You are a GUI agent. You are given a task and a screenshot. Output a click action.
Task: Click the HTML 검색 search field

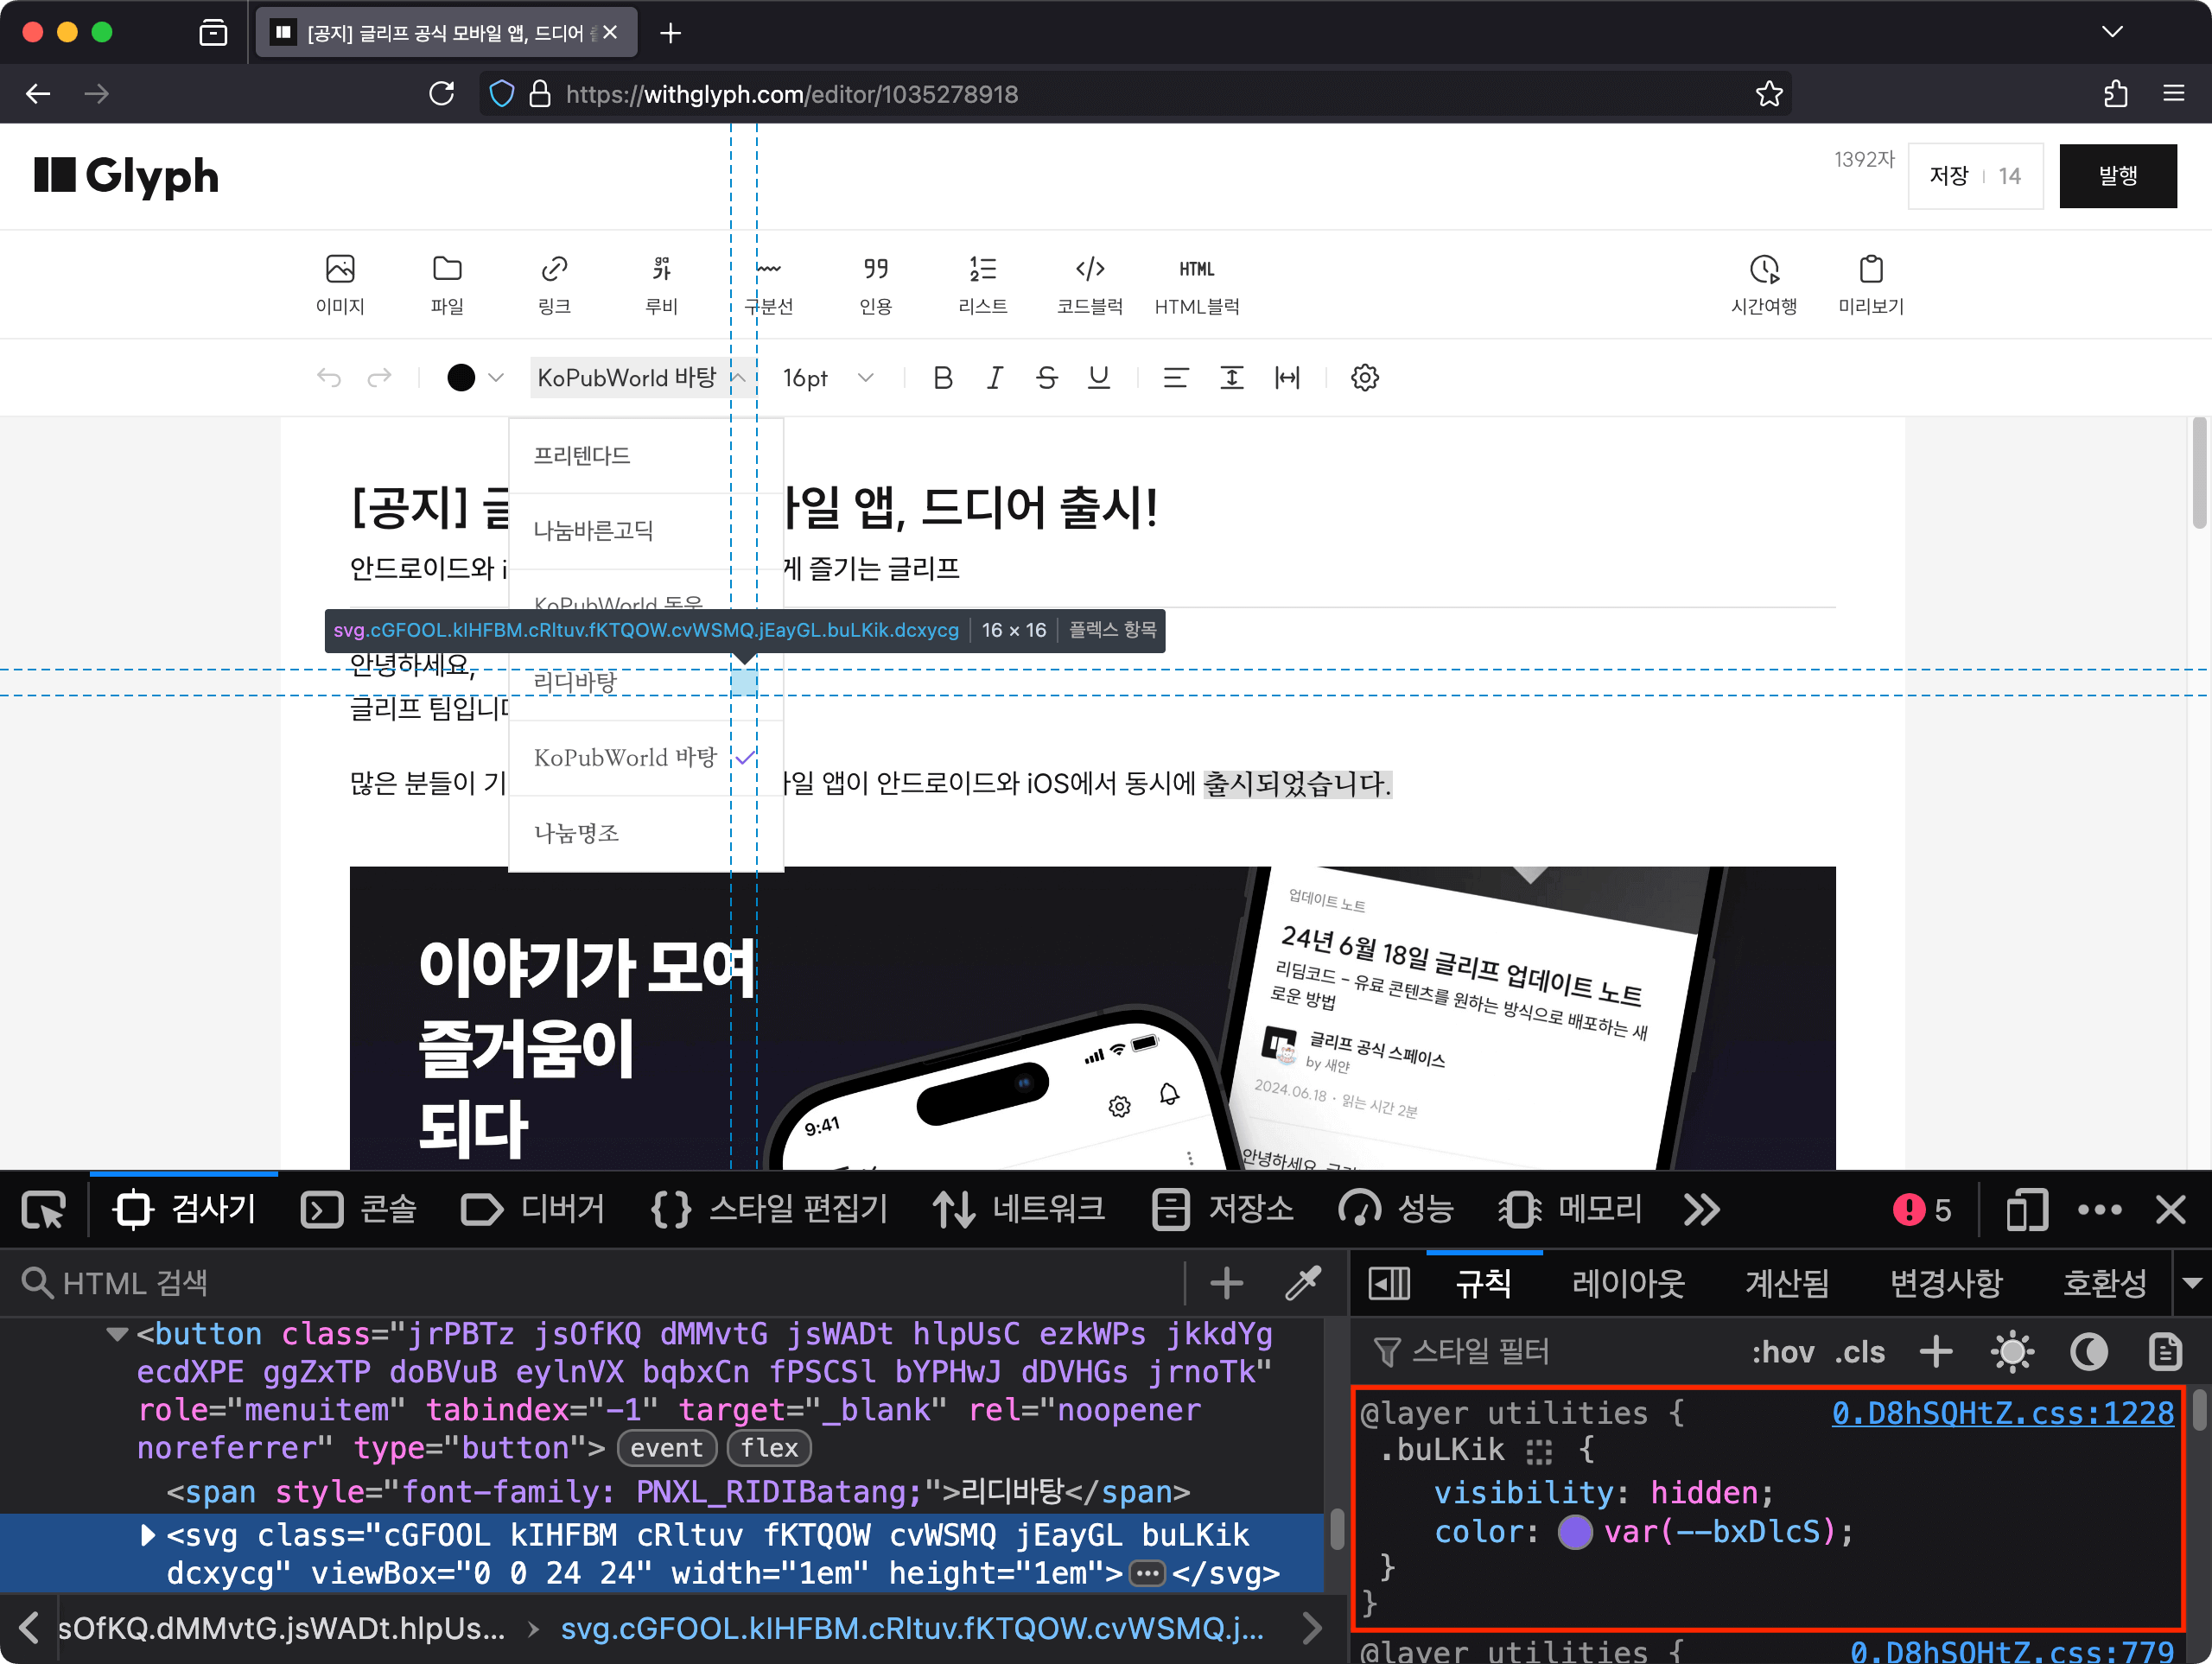(x=600, y=1283)
